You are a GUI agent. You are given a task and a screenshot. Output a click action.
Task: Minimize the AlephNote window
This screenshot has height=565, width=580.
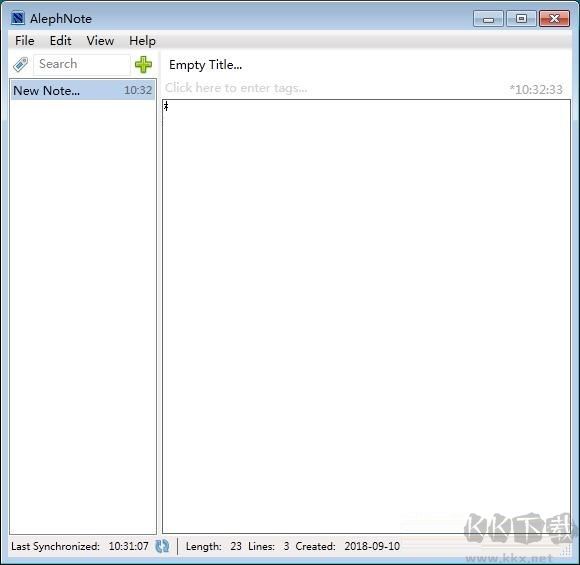click(488, 19)
